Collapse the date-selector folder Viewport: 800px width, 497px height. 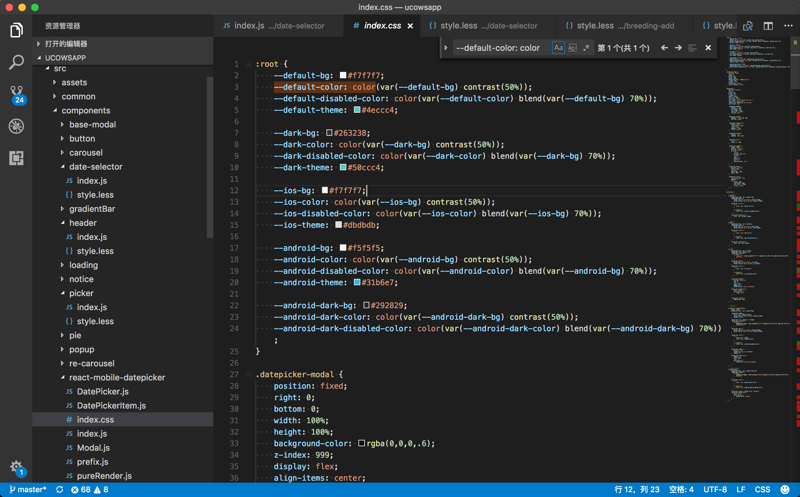coord(94,167)
